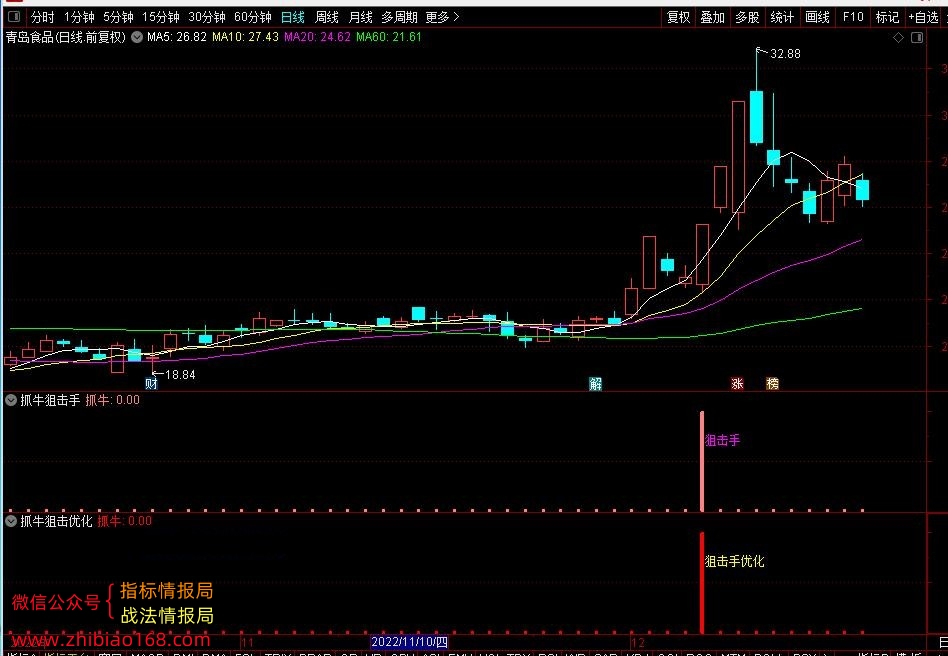Viewport: 948px width, 656px height.
Task: Click the MA5: 26.82 value
Action: tap(177, 37)
